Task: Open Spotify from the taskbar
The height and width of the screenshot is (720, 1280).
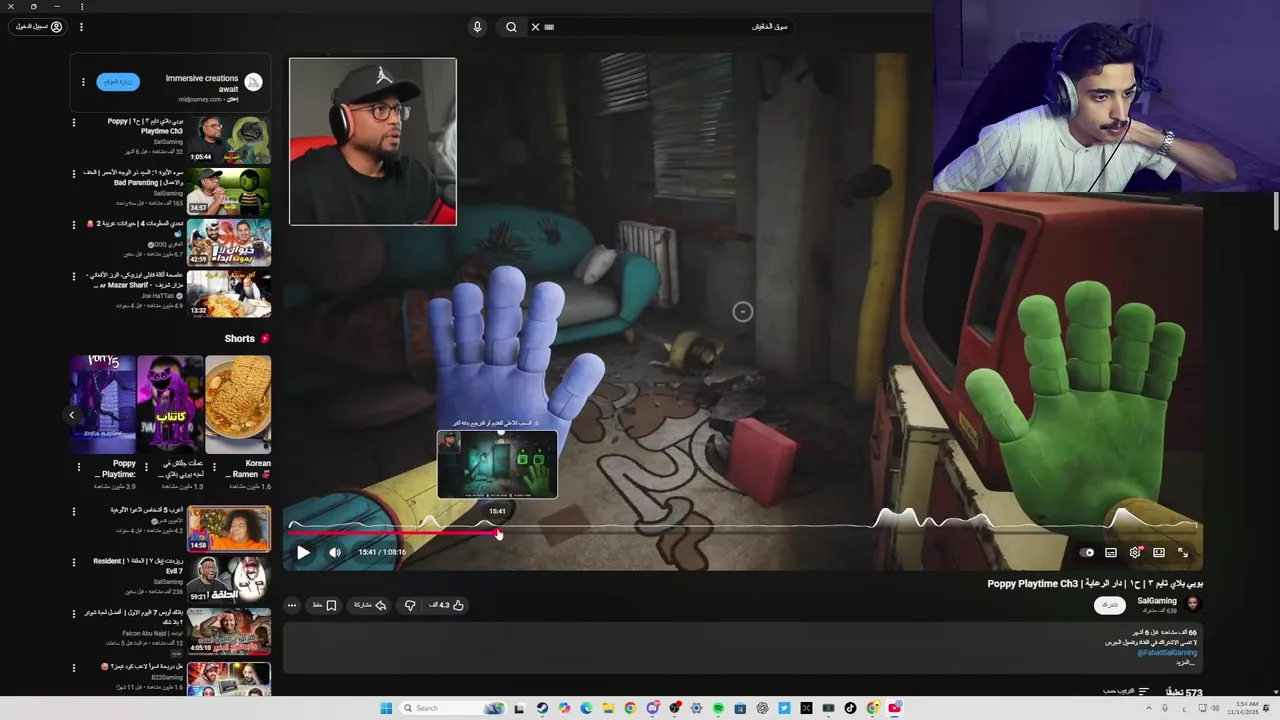Action: [718, 708]
